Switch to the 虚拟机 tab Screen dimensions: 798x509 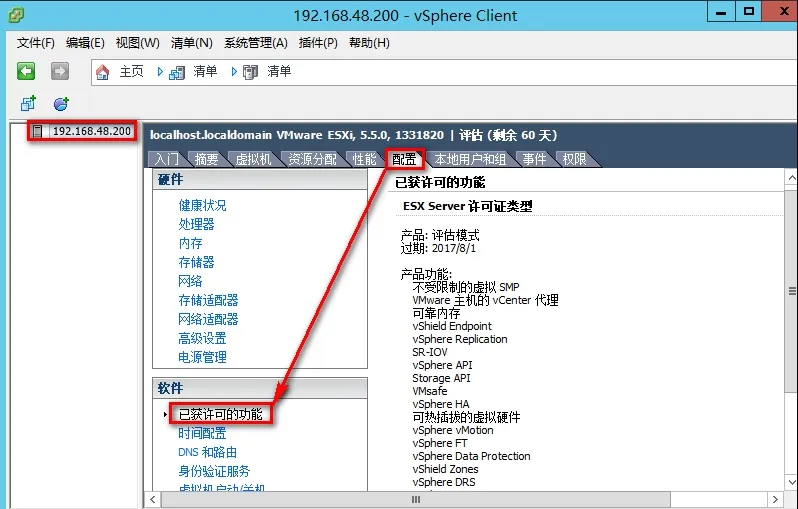pos(253,159)
